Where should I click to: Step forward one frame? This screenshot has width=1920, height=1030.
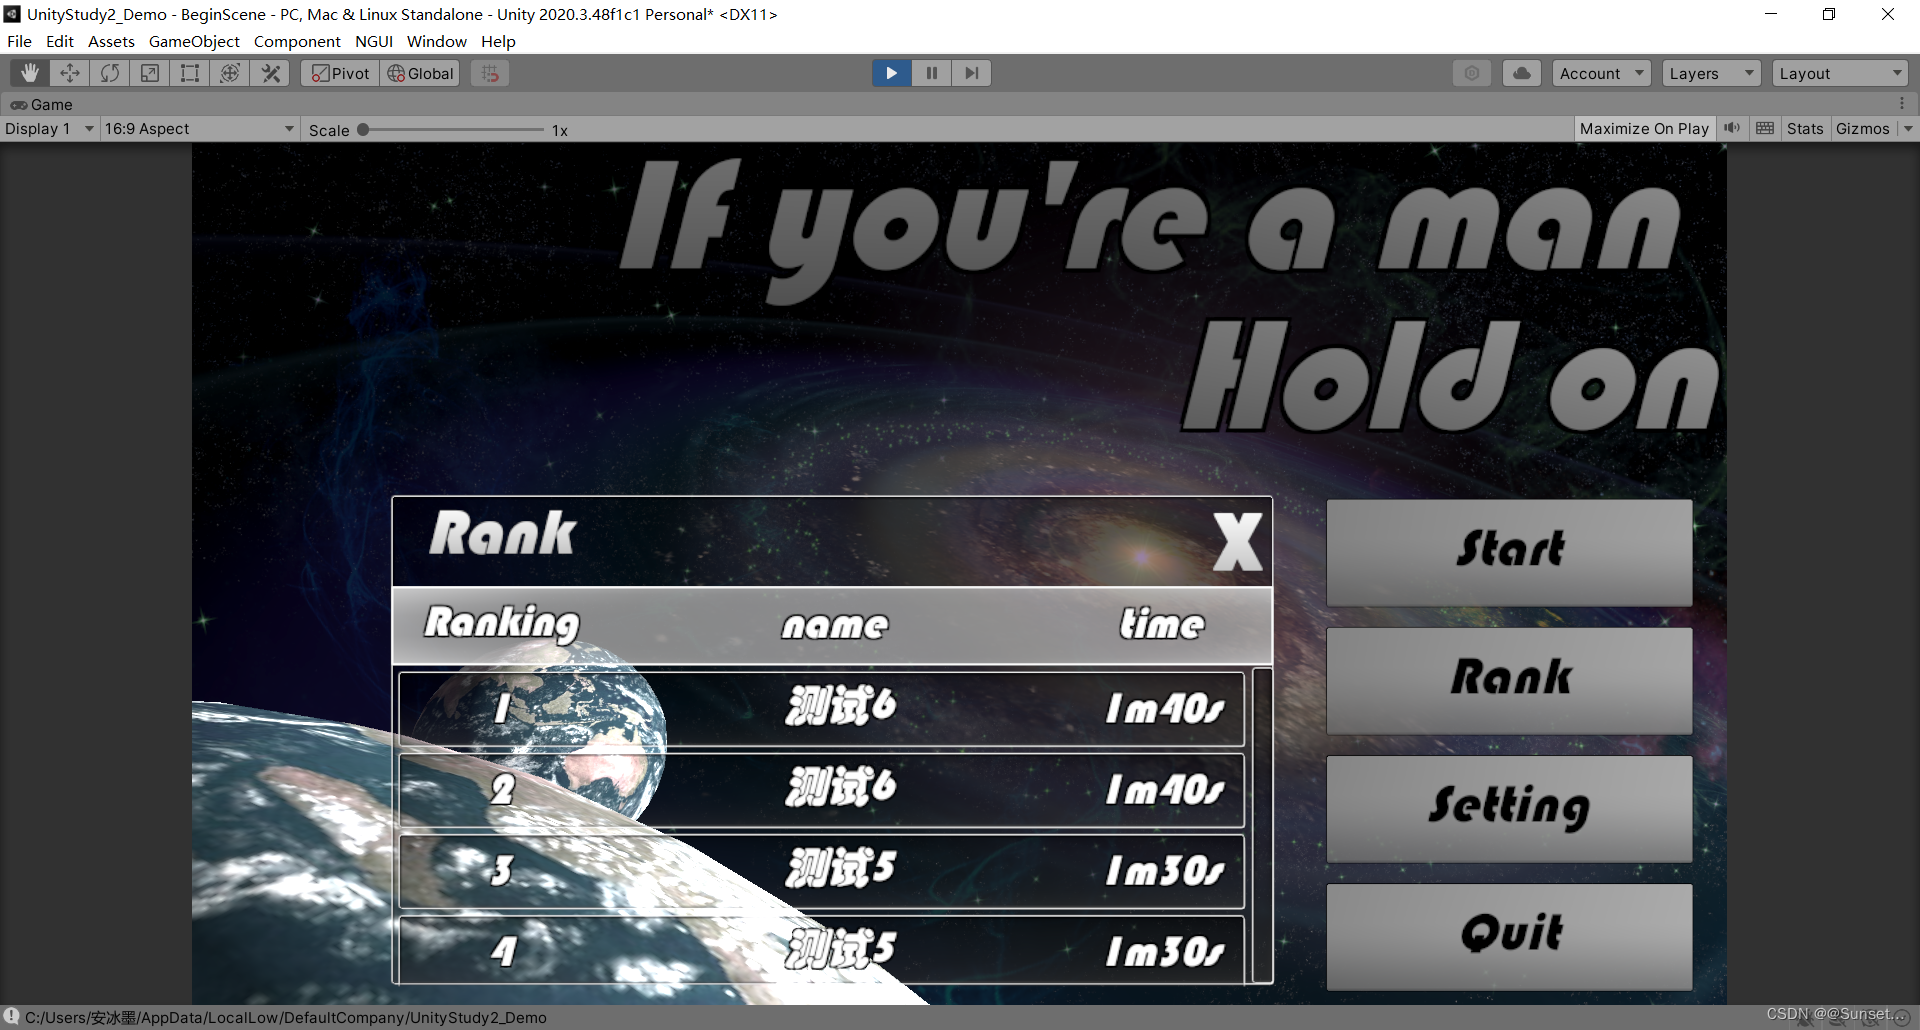(971, 73)
